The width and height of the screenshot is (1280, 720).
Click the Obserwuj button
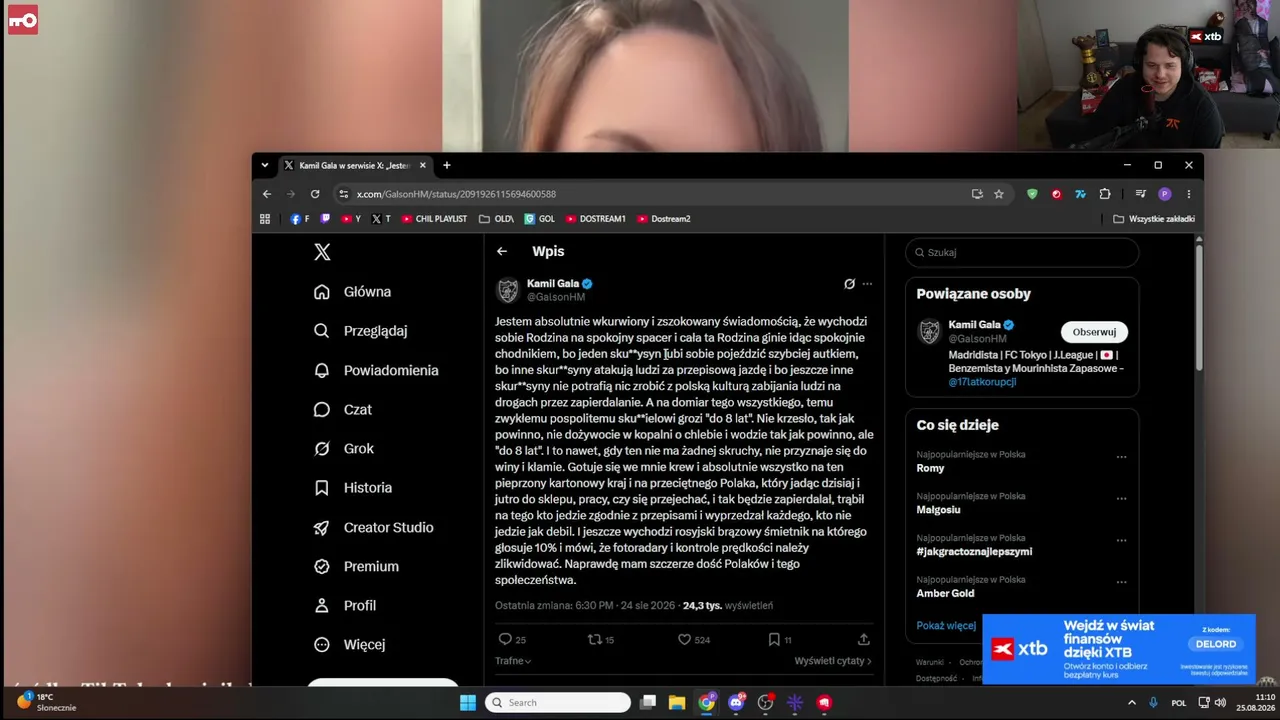coord(1094,332)
